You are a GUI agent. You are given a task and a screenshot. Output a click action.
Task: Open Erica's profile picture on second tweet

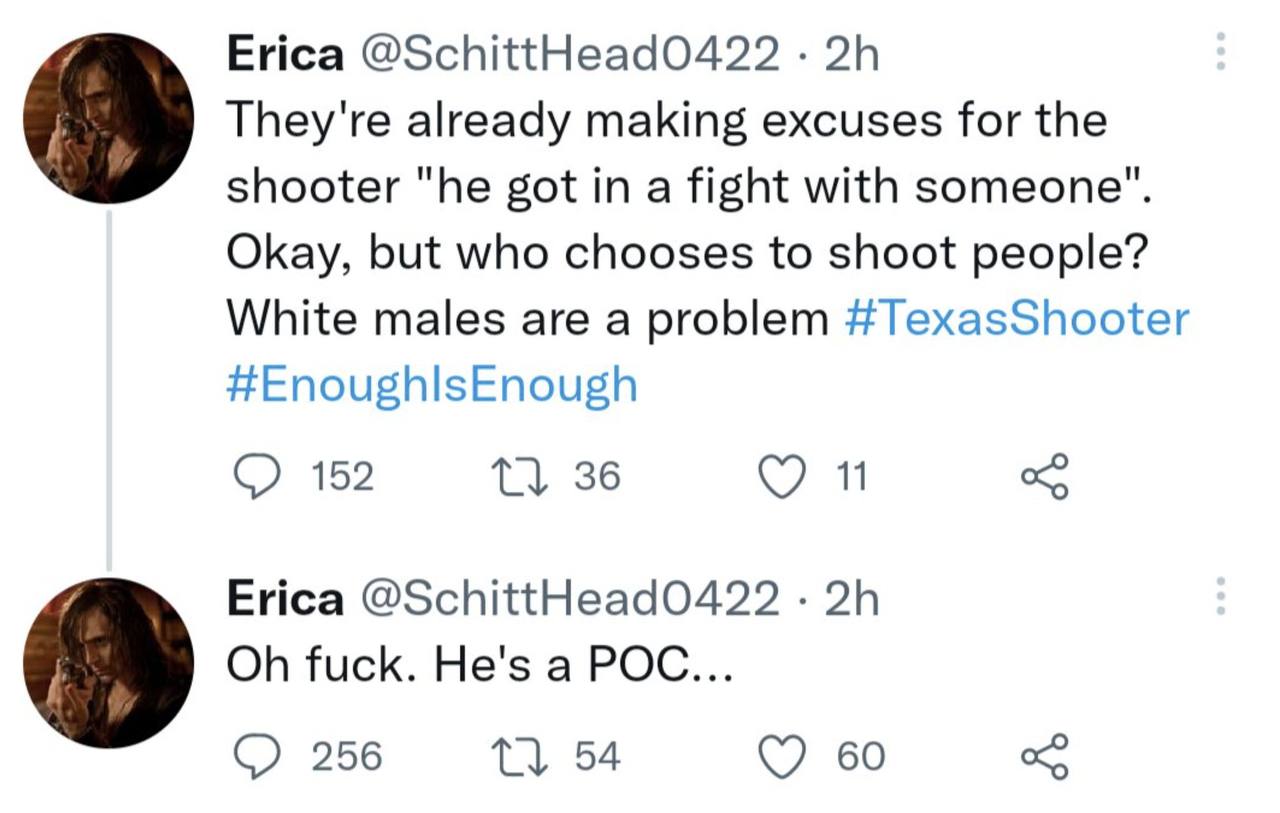point(108,663)
